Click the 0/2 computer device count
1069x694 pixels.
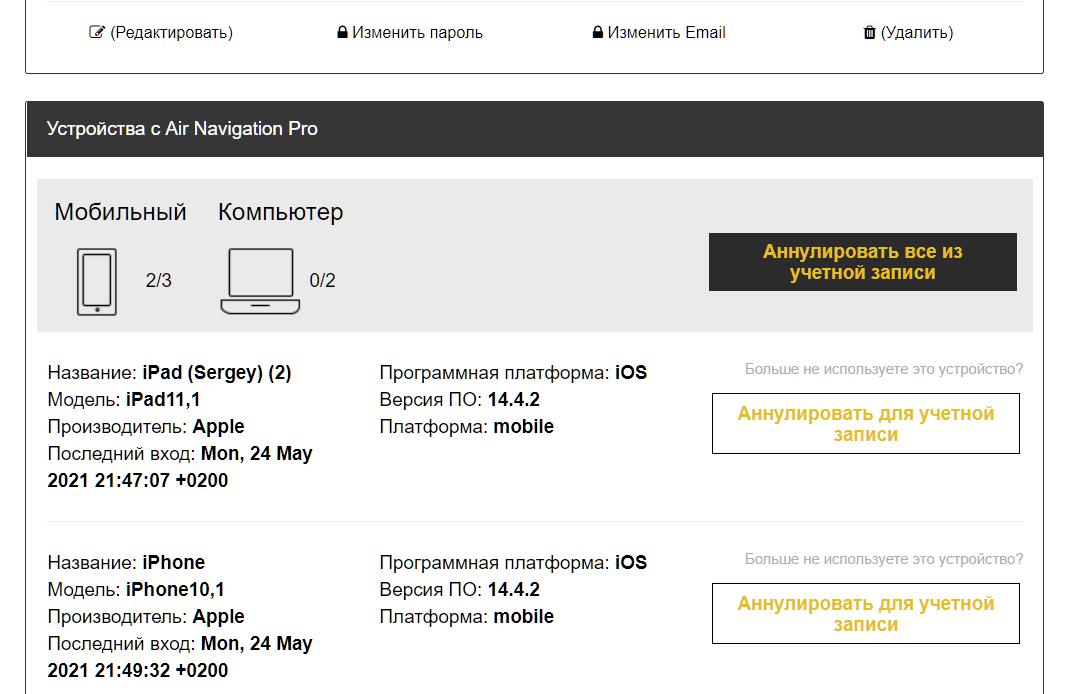click(322, 281)
